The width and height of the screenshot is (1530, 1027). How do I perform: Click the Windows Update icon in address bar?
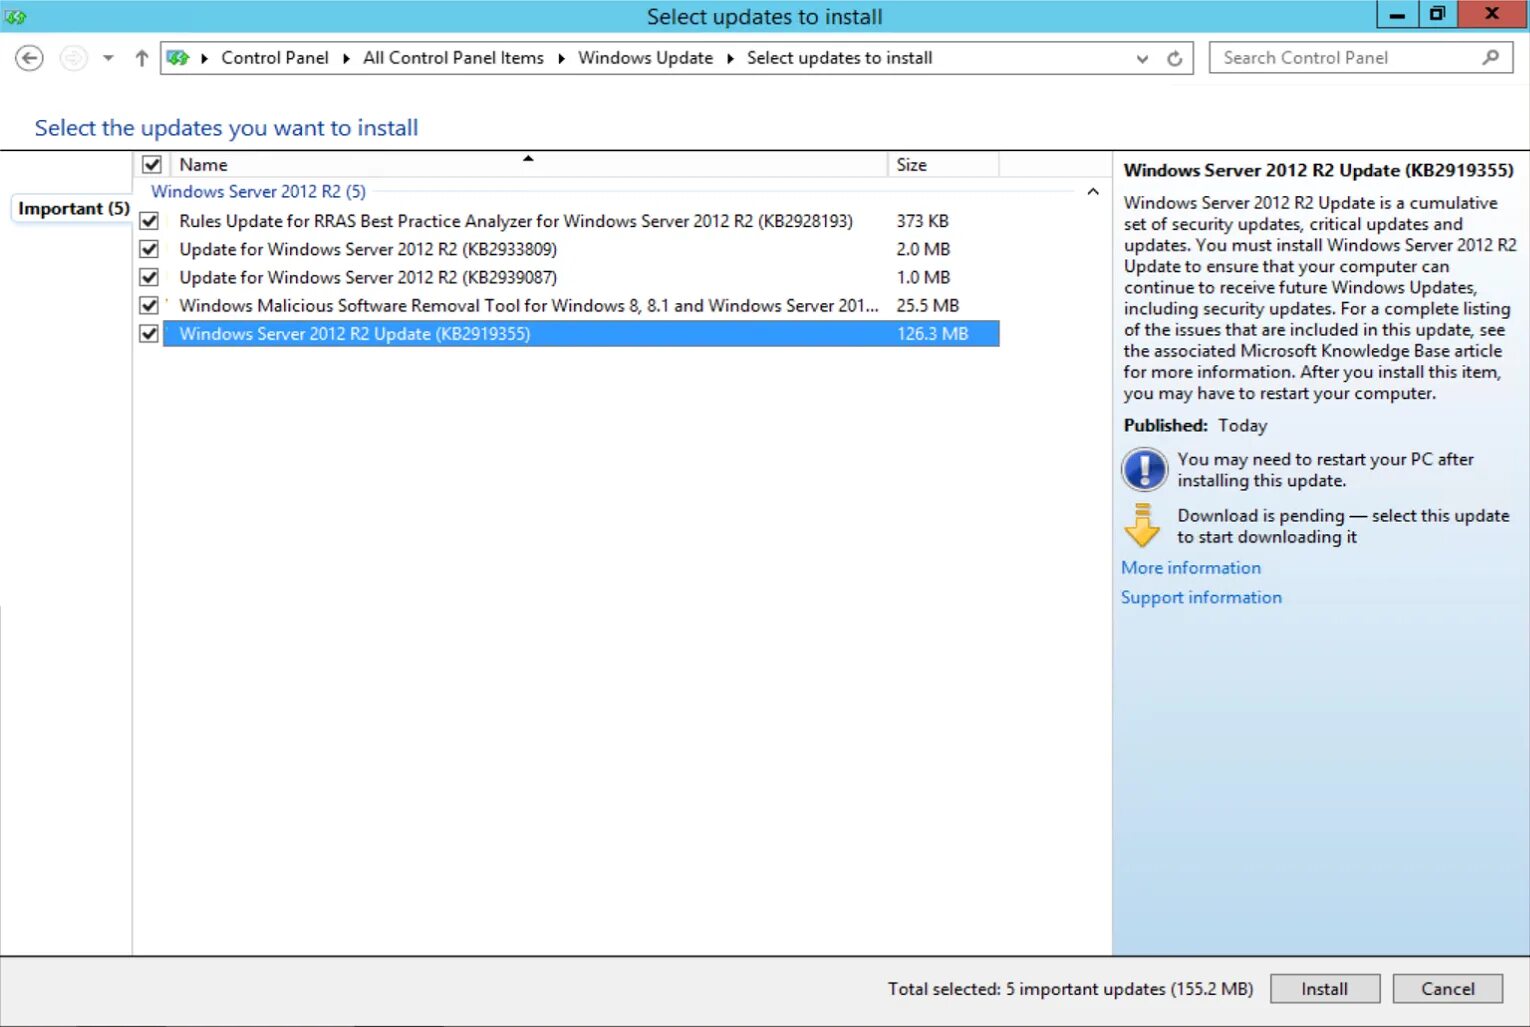click(178, 58)
